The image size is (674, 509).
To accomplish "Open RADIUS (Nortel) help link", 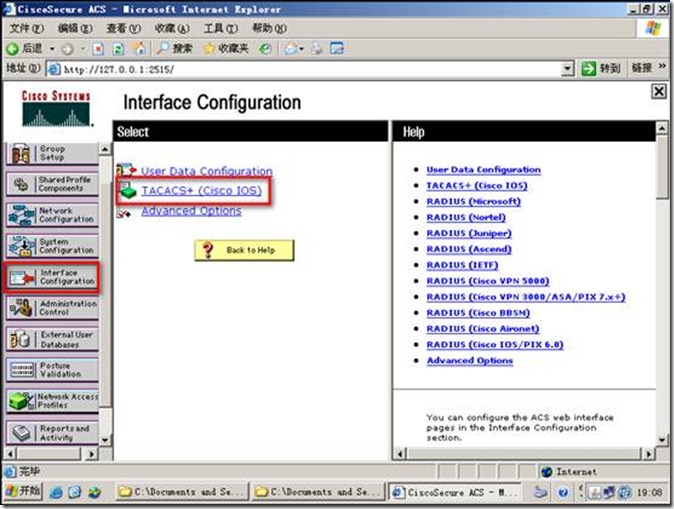I will [466, 217].
